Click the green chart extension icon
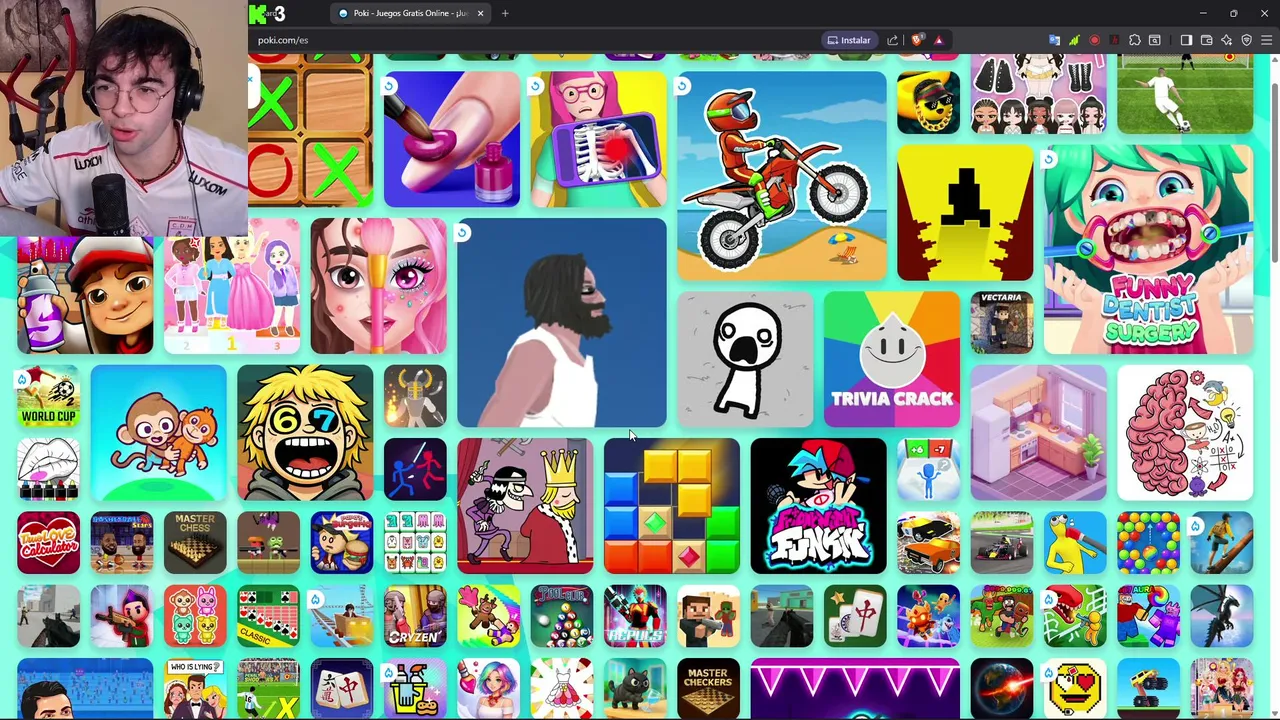The width and height of the screenshot is (1280, 720). [1074, 40]
